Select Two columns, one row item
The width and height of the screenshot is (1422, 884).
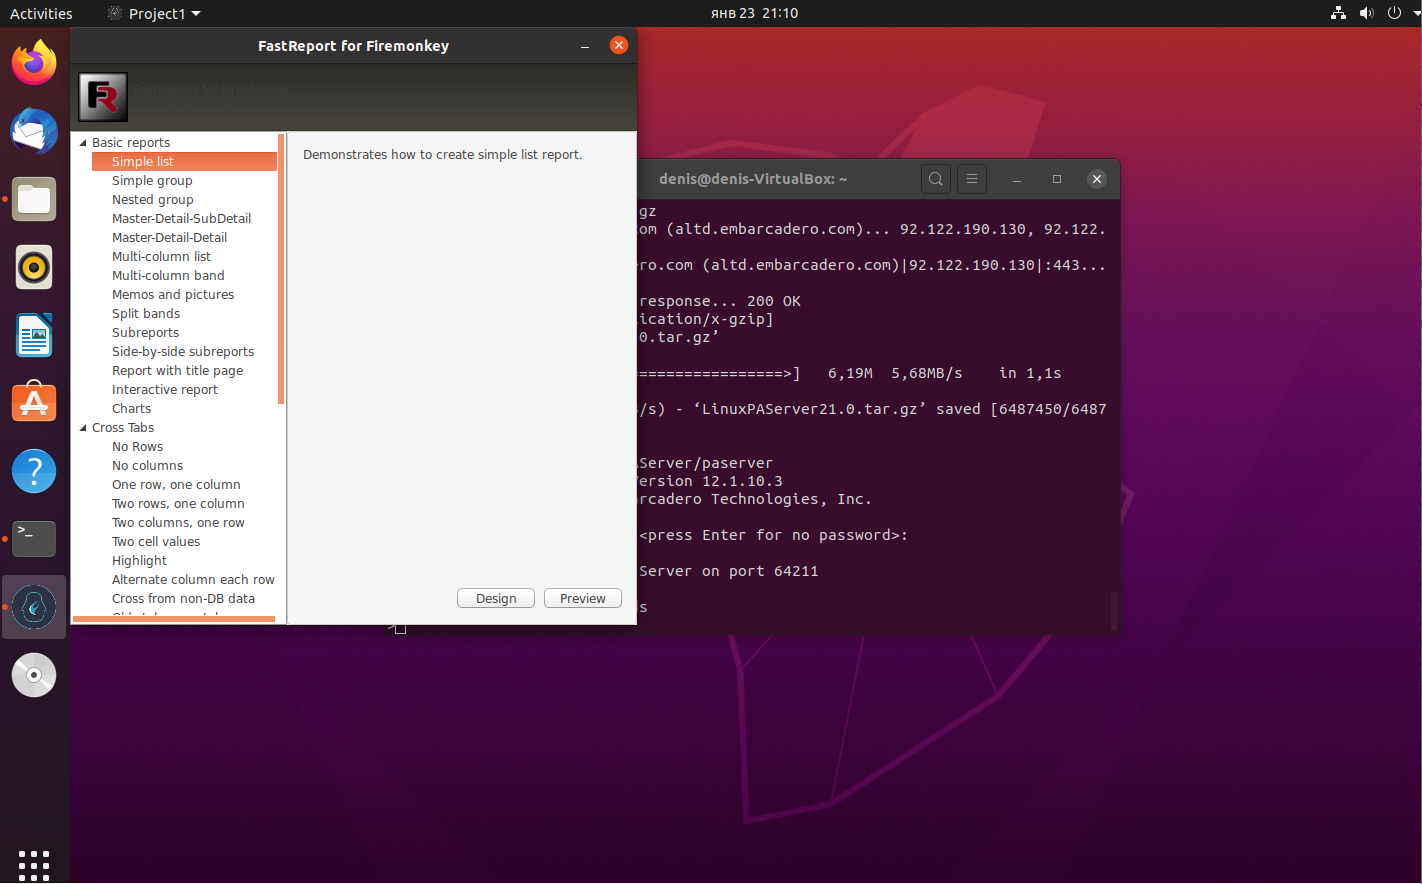pos(178,523)
